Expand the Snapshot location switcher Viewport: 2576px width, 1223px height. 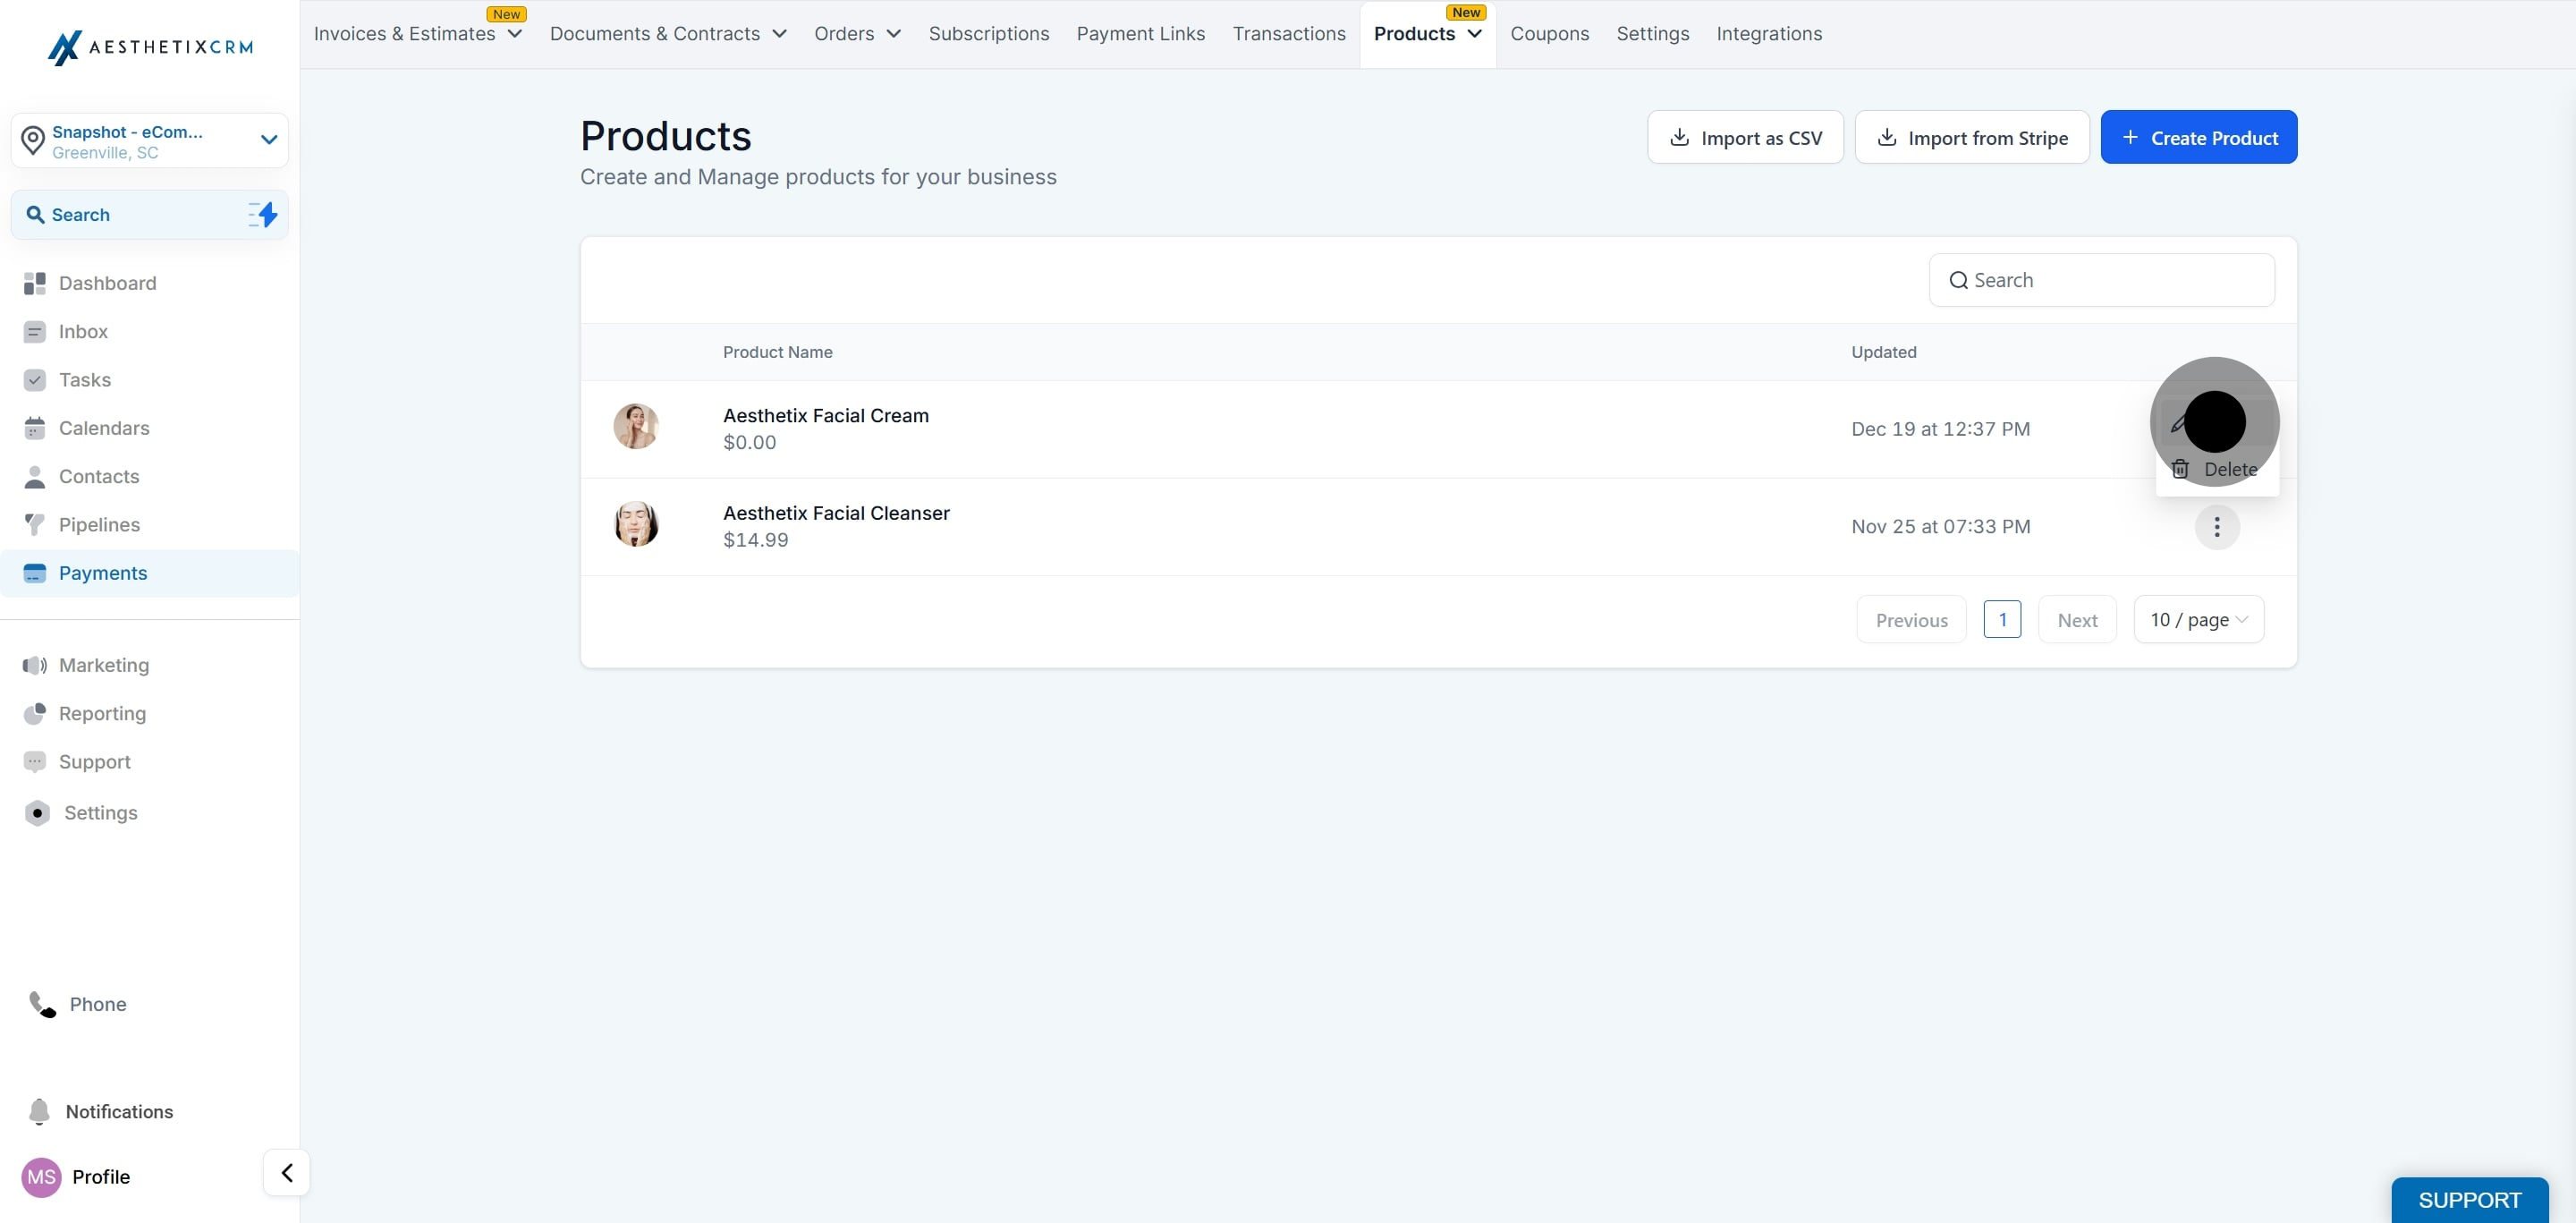(x=268, y=140)
